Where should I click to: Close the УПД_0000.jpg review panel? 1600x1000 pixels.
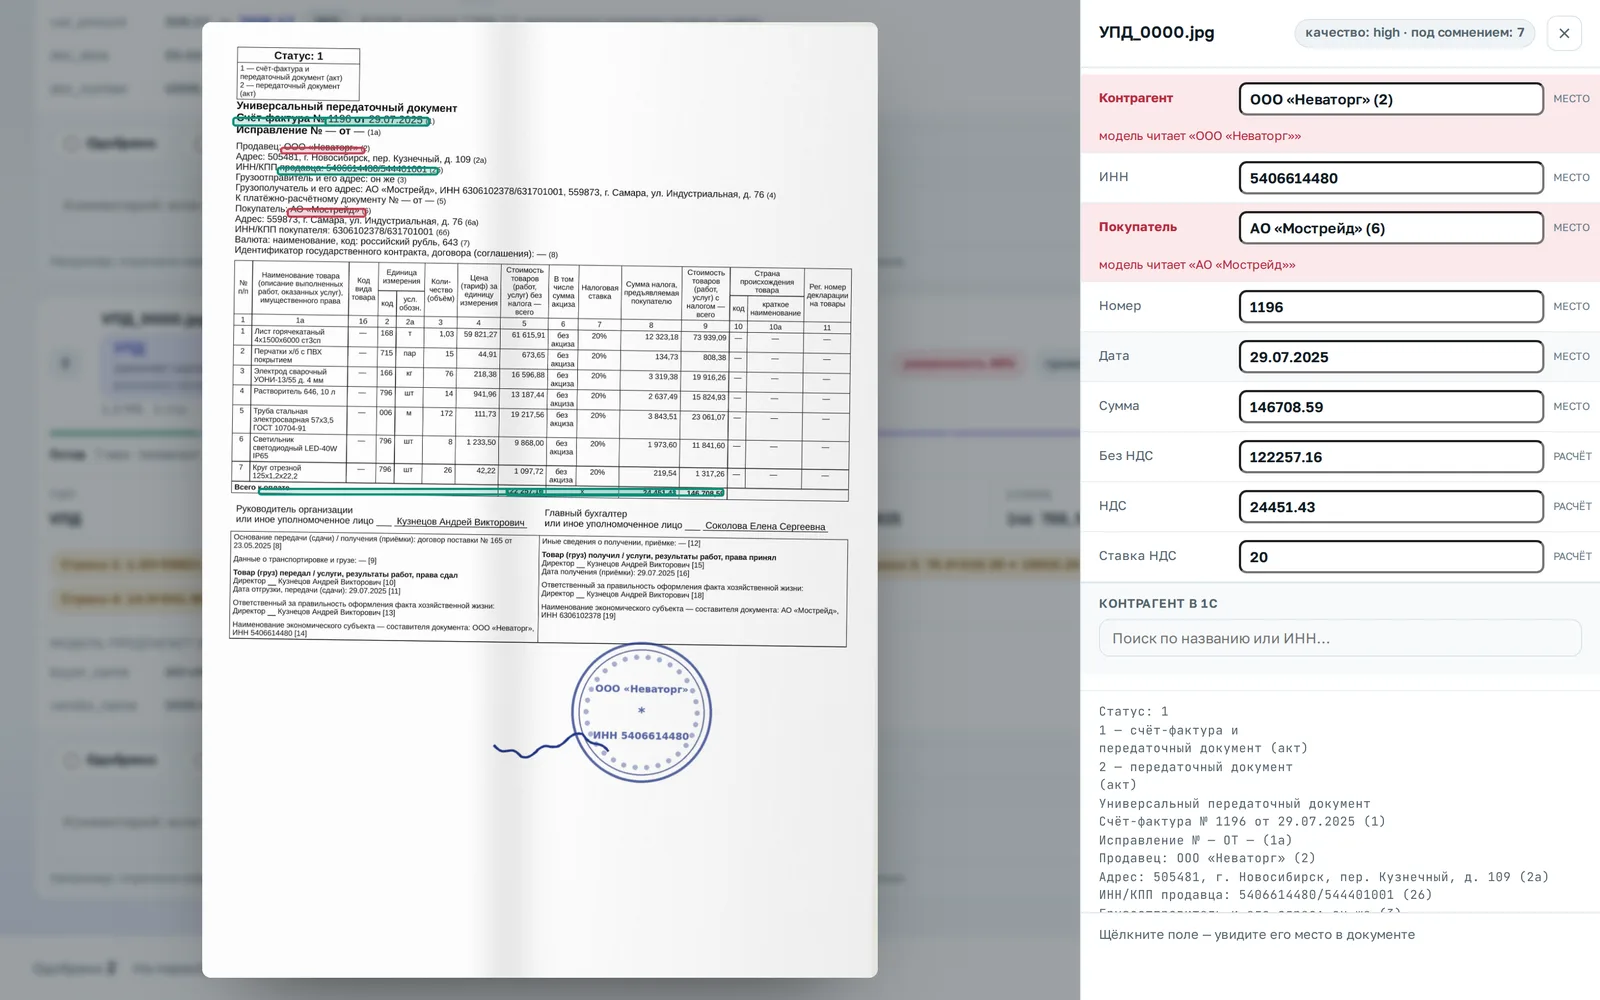pyautogui.click(x=1564, y=33)
